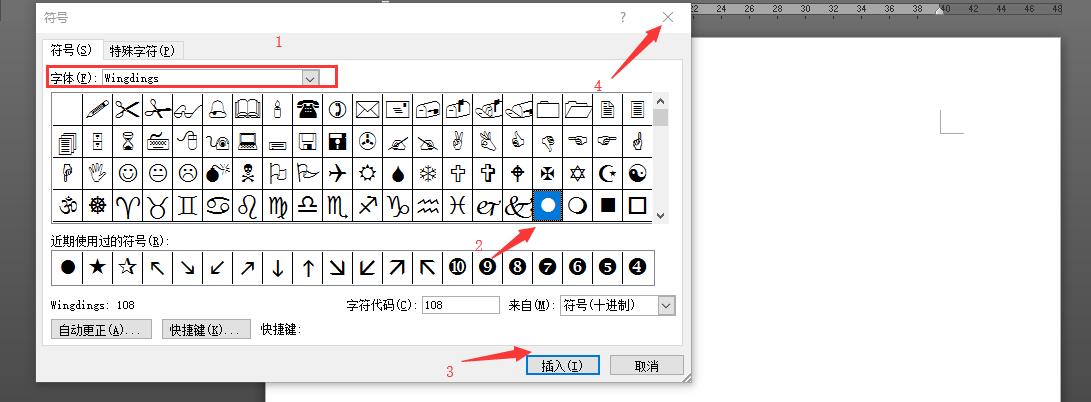Choose the computer mouse symbol
Viewport: 1091px width, 402px height.
click(188, 141)
